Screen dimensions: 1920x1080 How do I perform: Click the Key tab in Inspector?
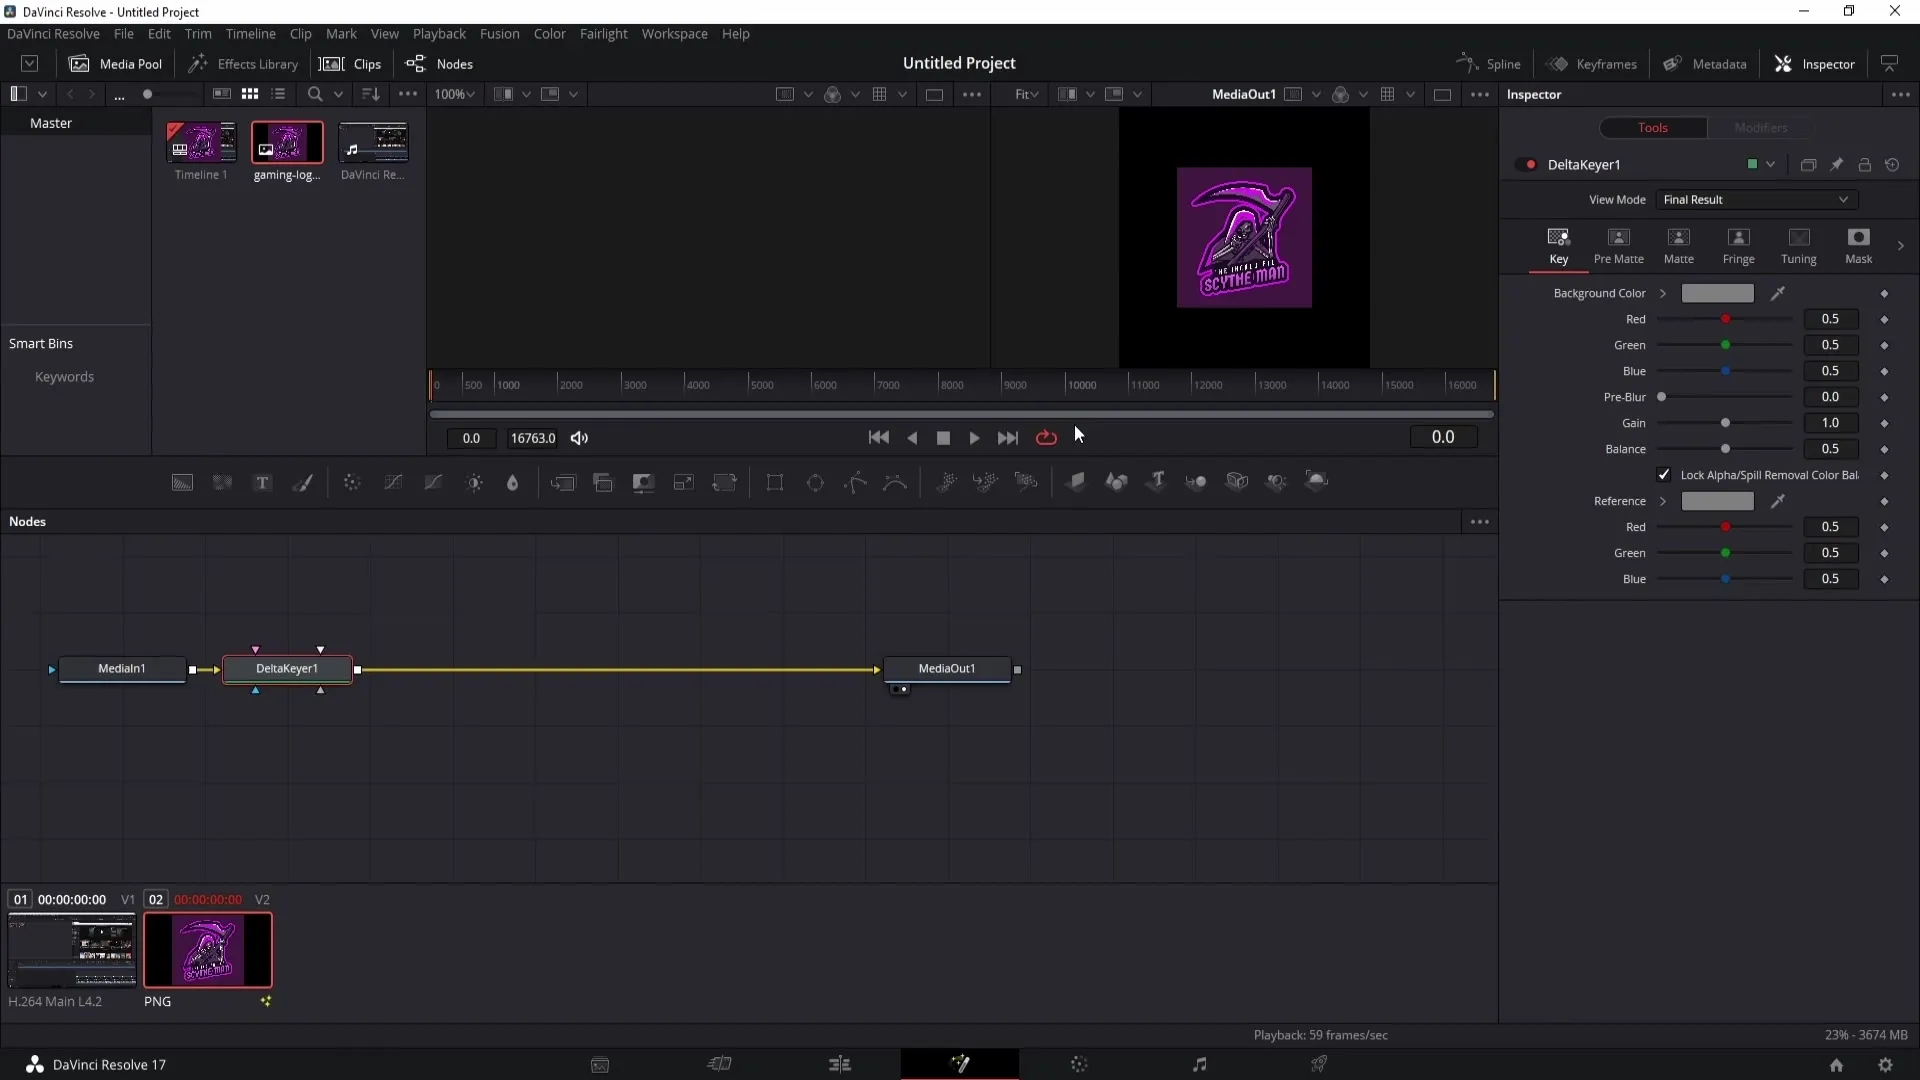1560,245
